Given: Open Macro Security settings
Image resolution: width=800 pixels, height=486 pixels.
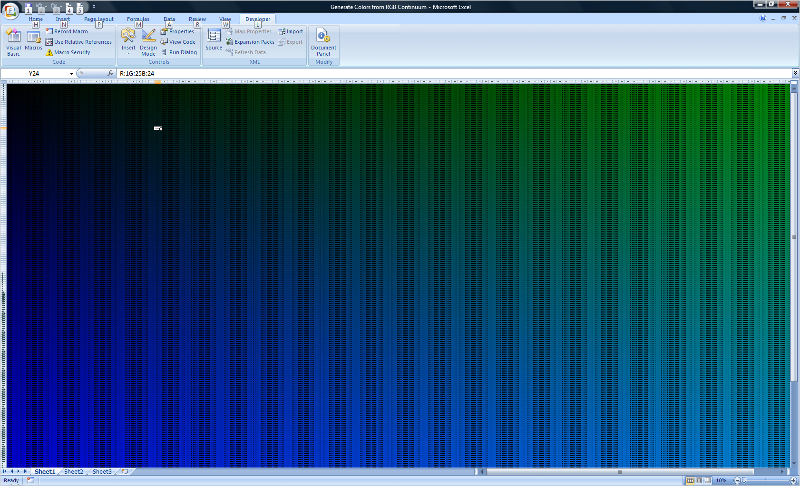Looking at the screenshot, I should click(68, 52).
